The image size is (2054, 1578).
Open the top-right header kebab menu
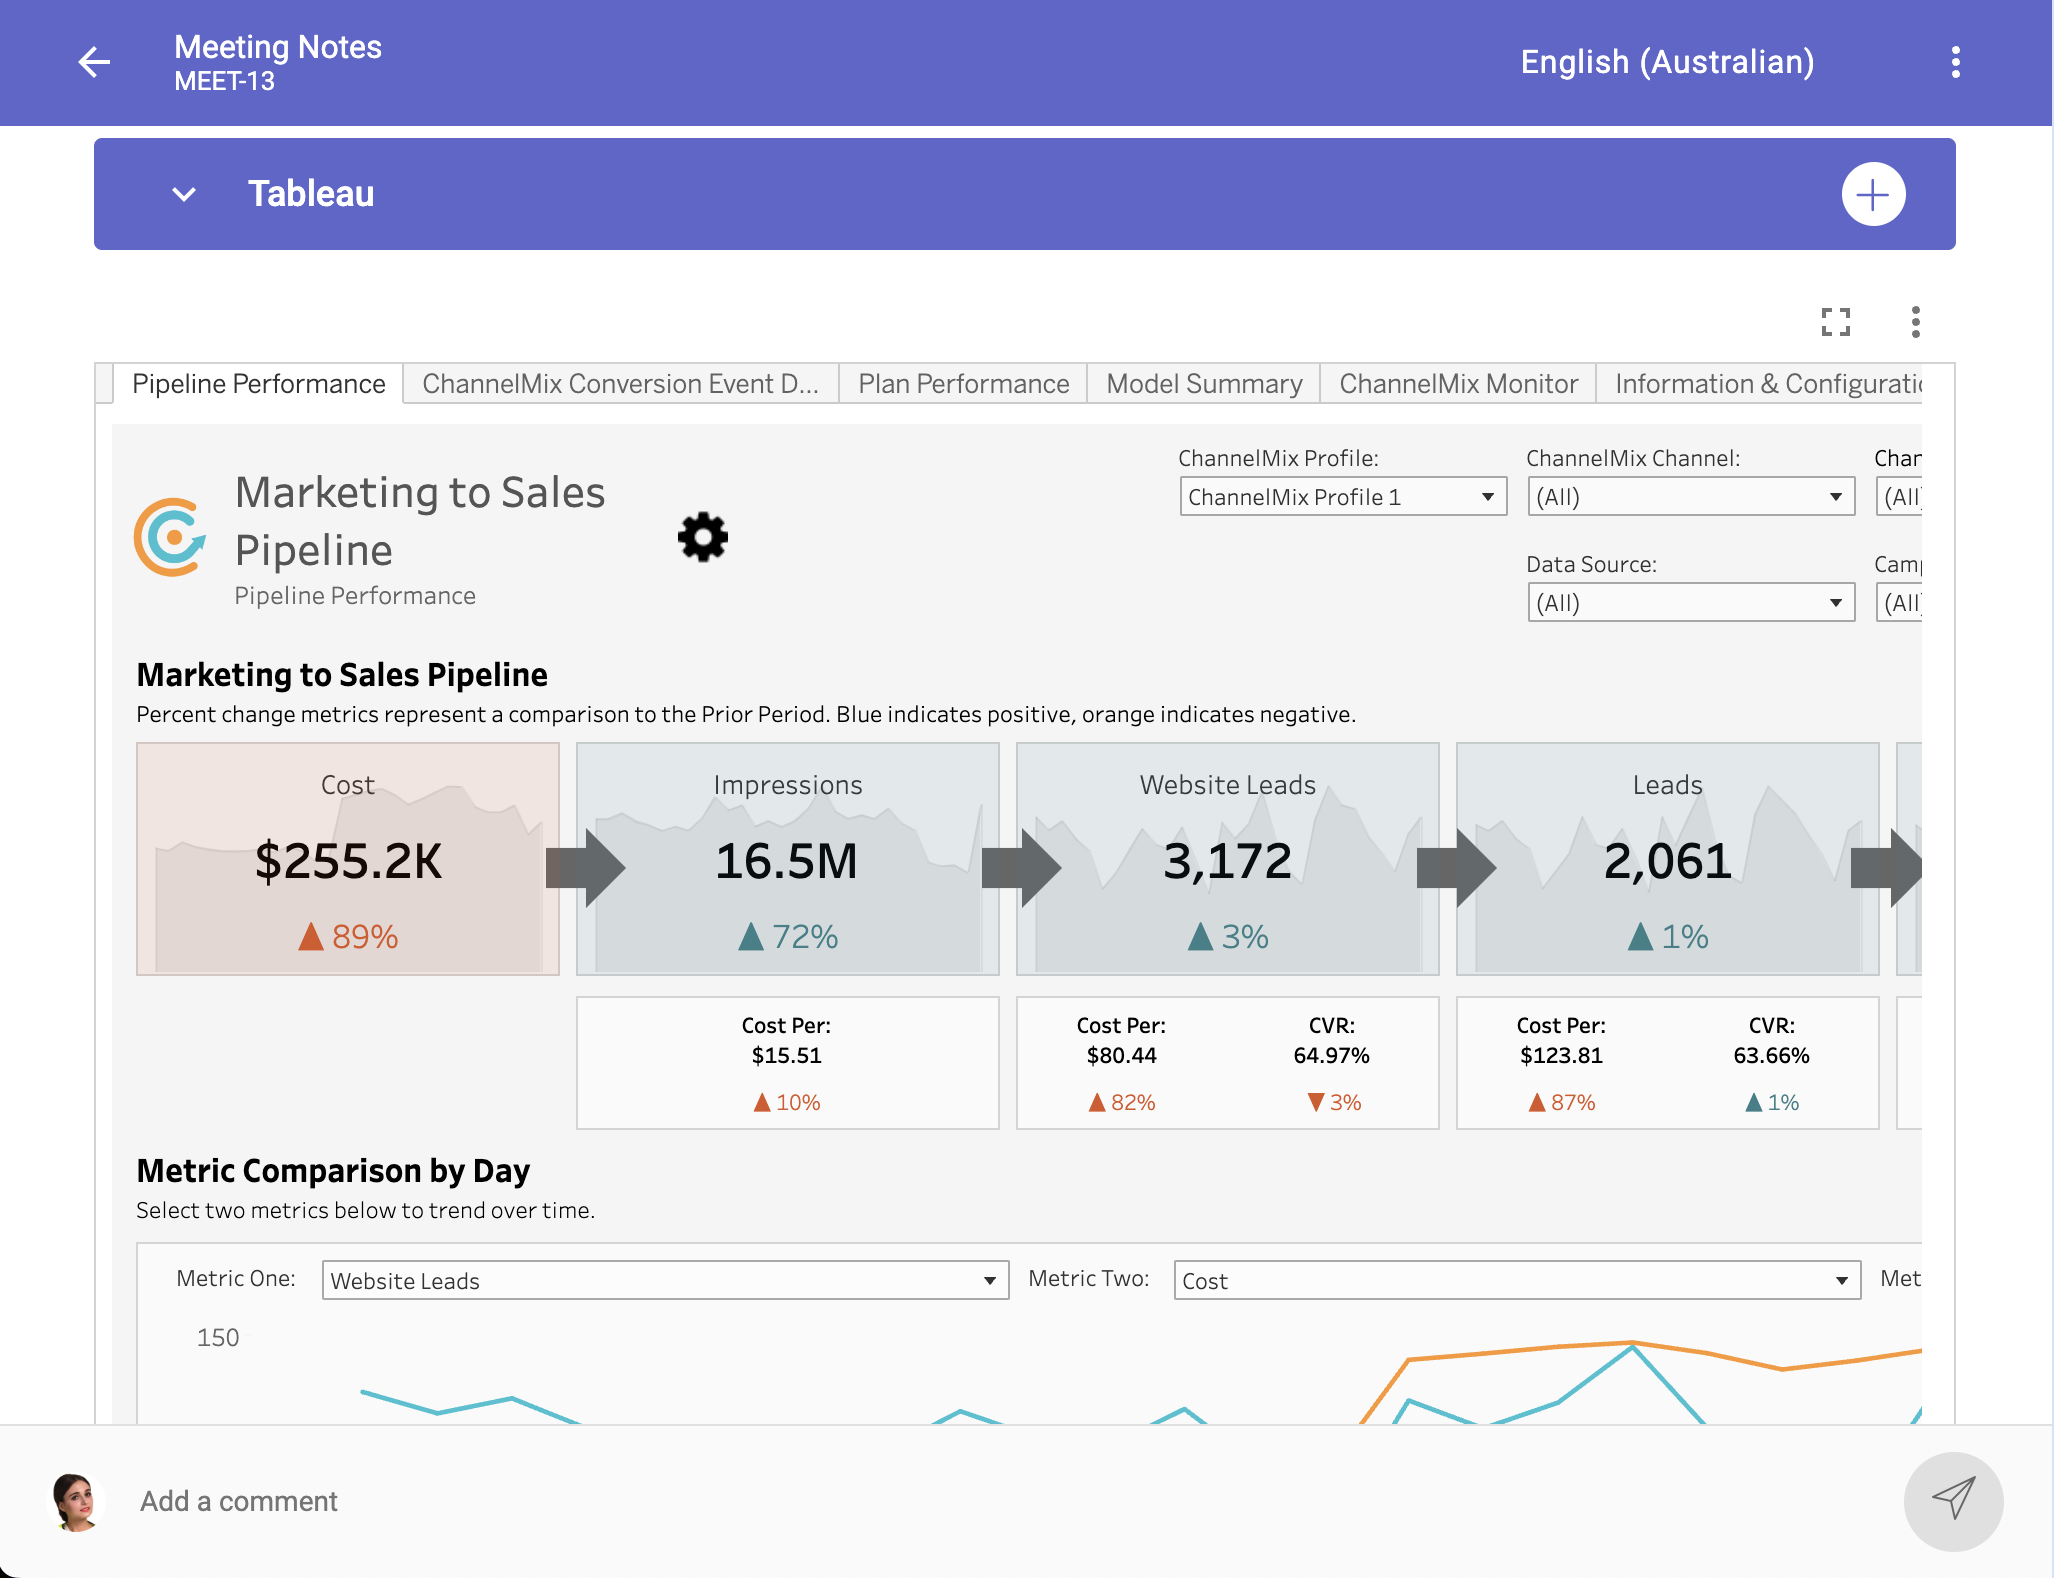(x=1955, y=62)
